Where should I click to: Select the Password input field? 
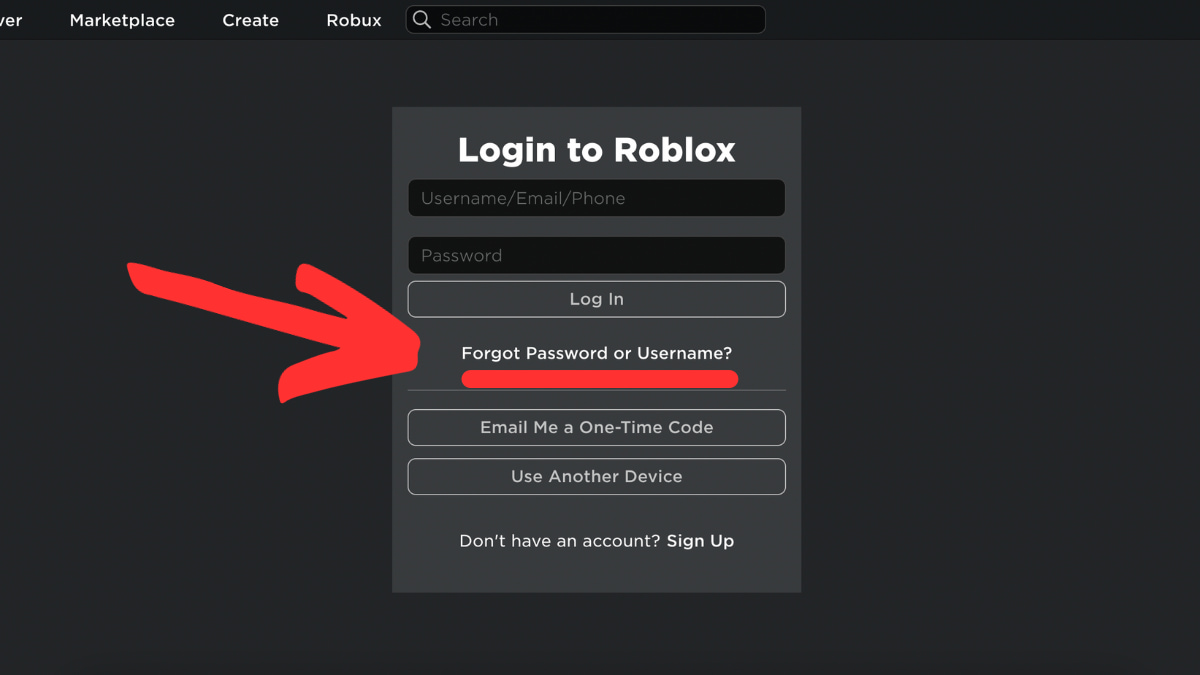tap(596, 255)
